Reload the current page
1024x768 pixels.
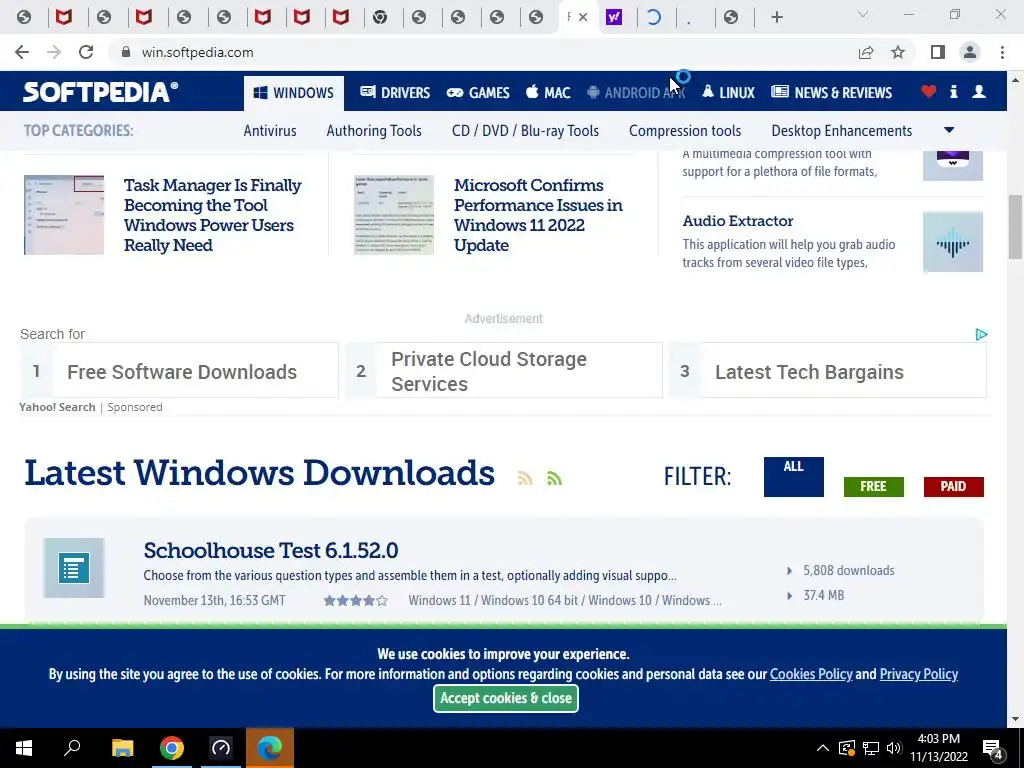(86, 52)
